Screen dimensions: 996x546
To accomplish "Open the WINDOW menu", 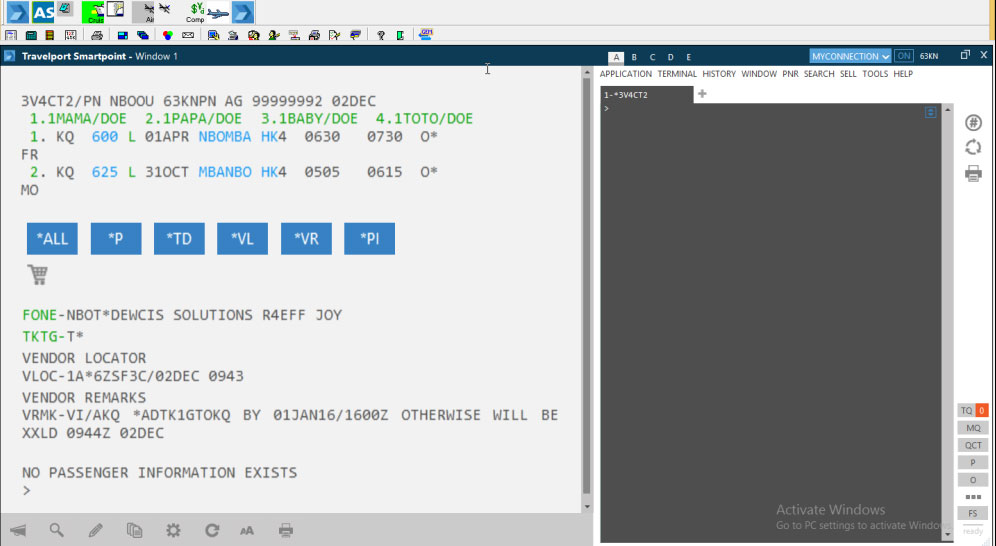I will (x=759, y=74).
